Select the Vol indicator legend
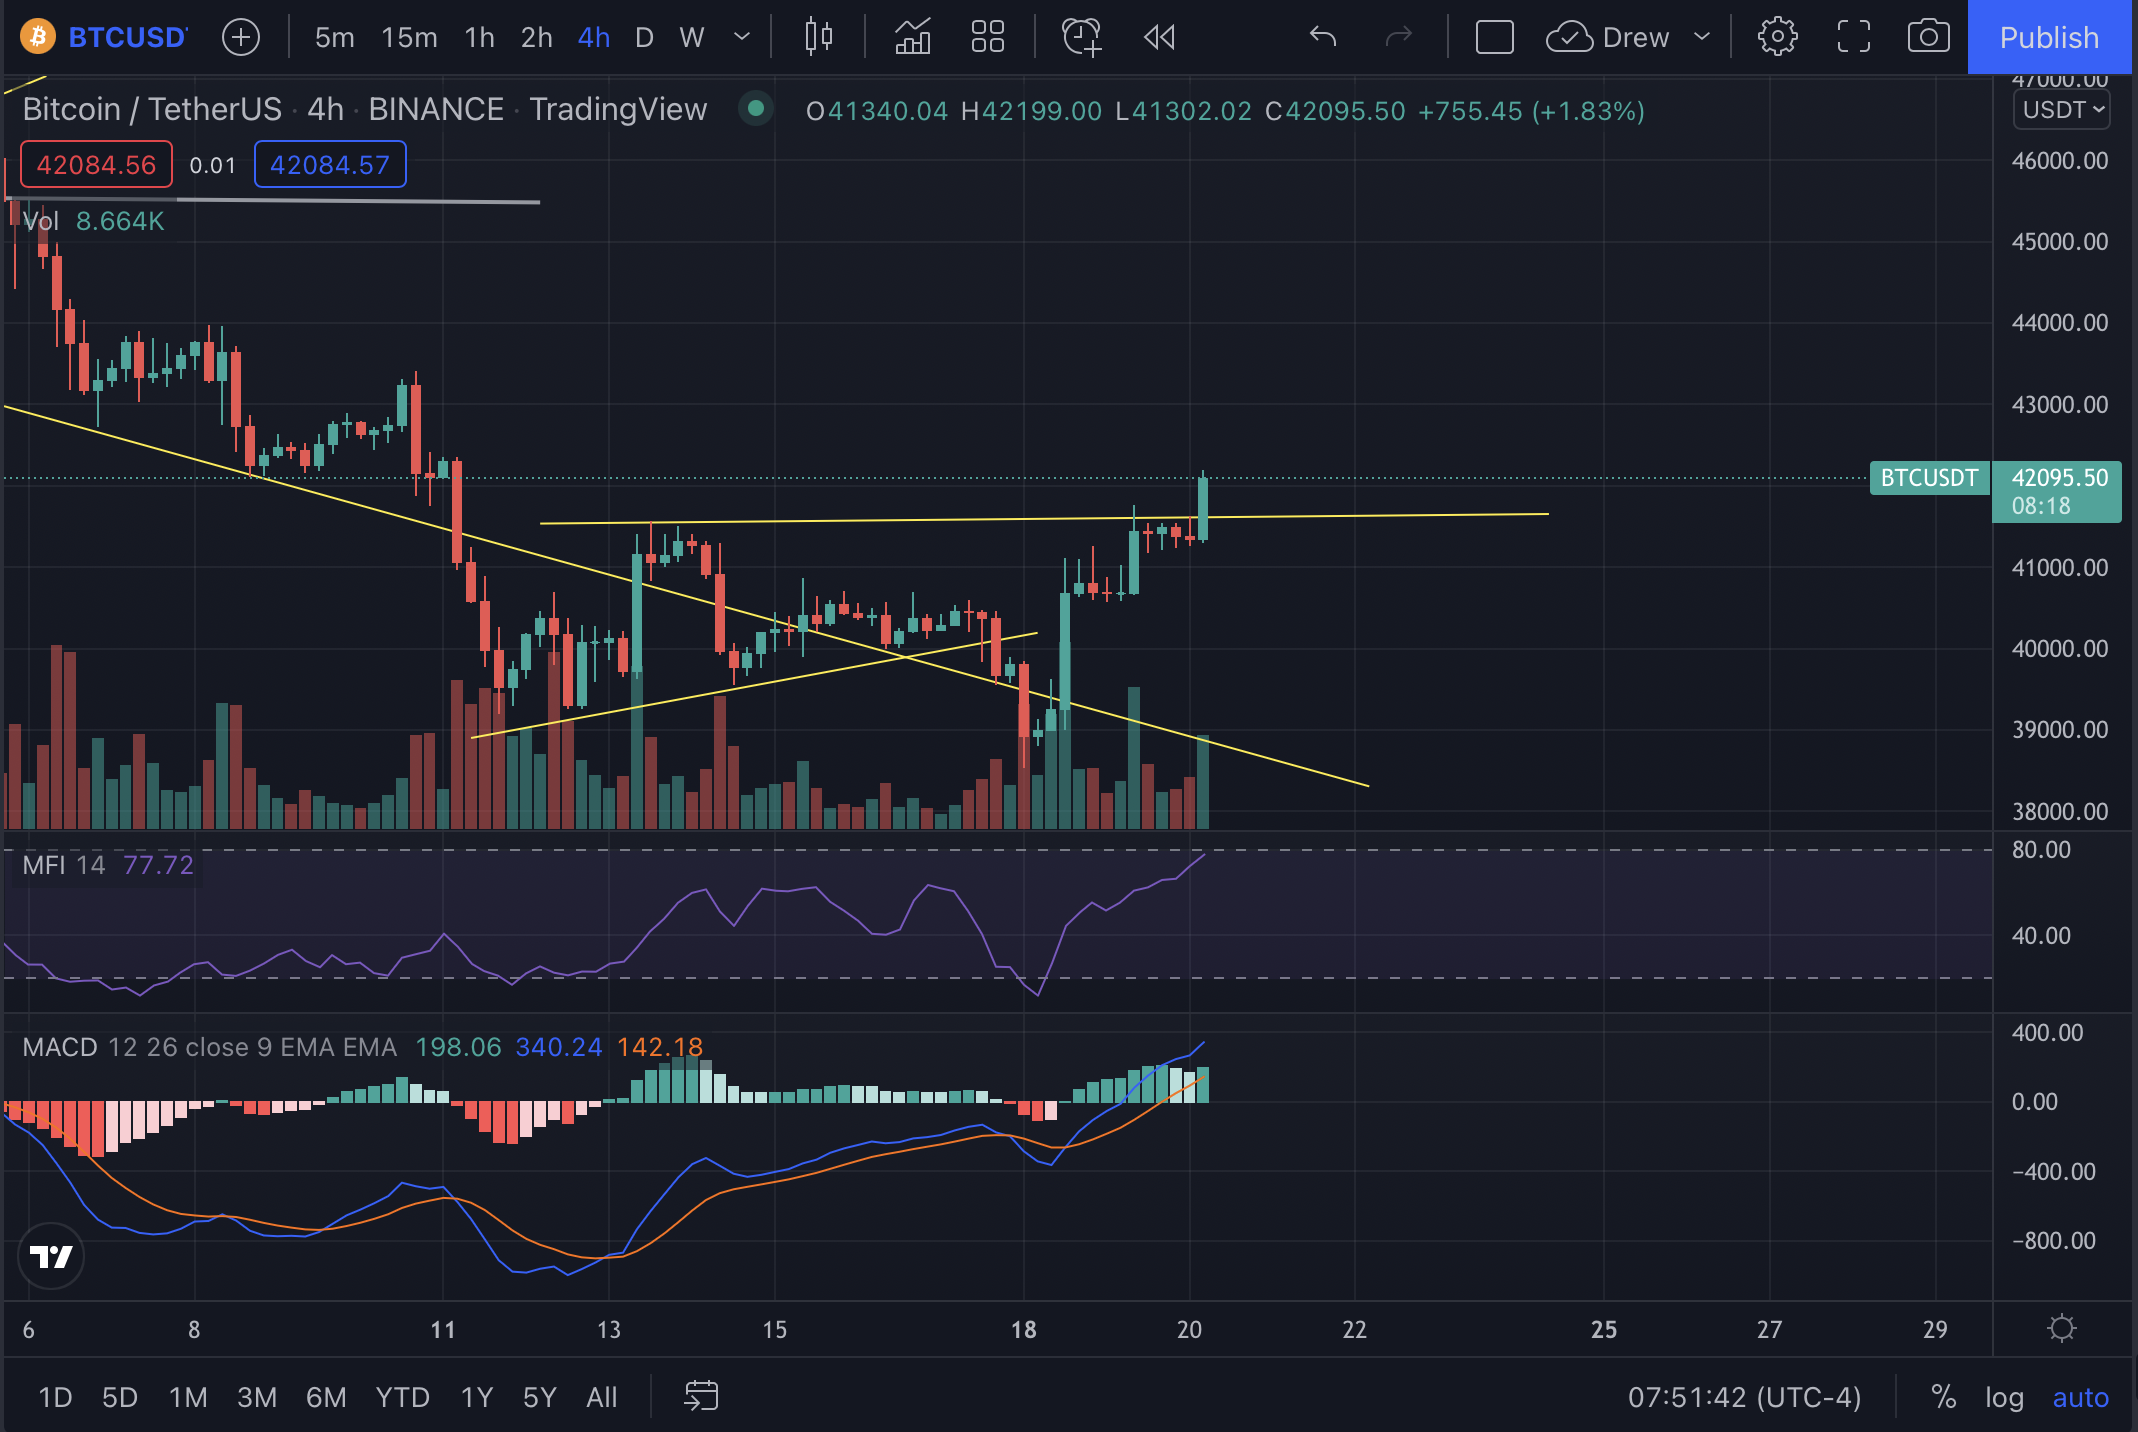The width and height of the screenshot is (2138, 1432). point(94,221)
